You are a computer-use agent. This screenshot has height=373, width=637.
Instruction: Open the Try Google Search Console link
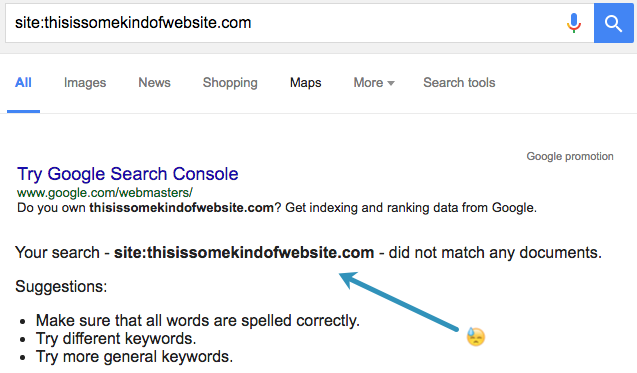coord(128,174)
